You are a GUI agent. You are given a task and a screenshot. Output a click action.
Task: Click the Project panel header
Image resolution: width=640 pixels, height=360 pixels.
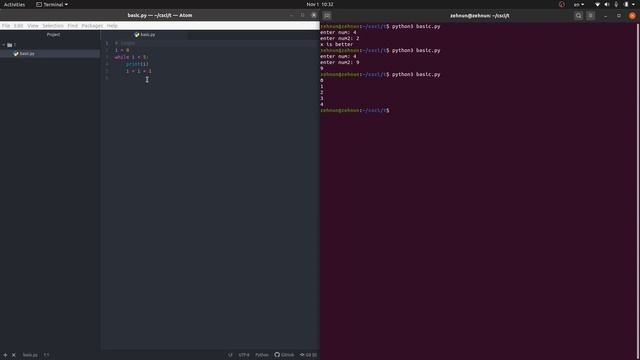click(x=53, y=35)
